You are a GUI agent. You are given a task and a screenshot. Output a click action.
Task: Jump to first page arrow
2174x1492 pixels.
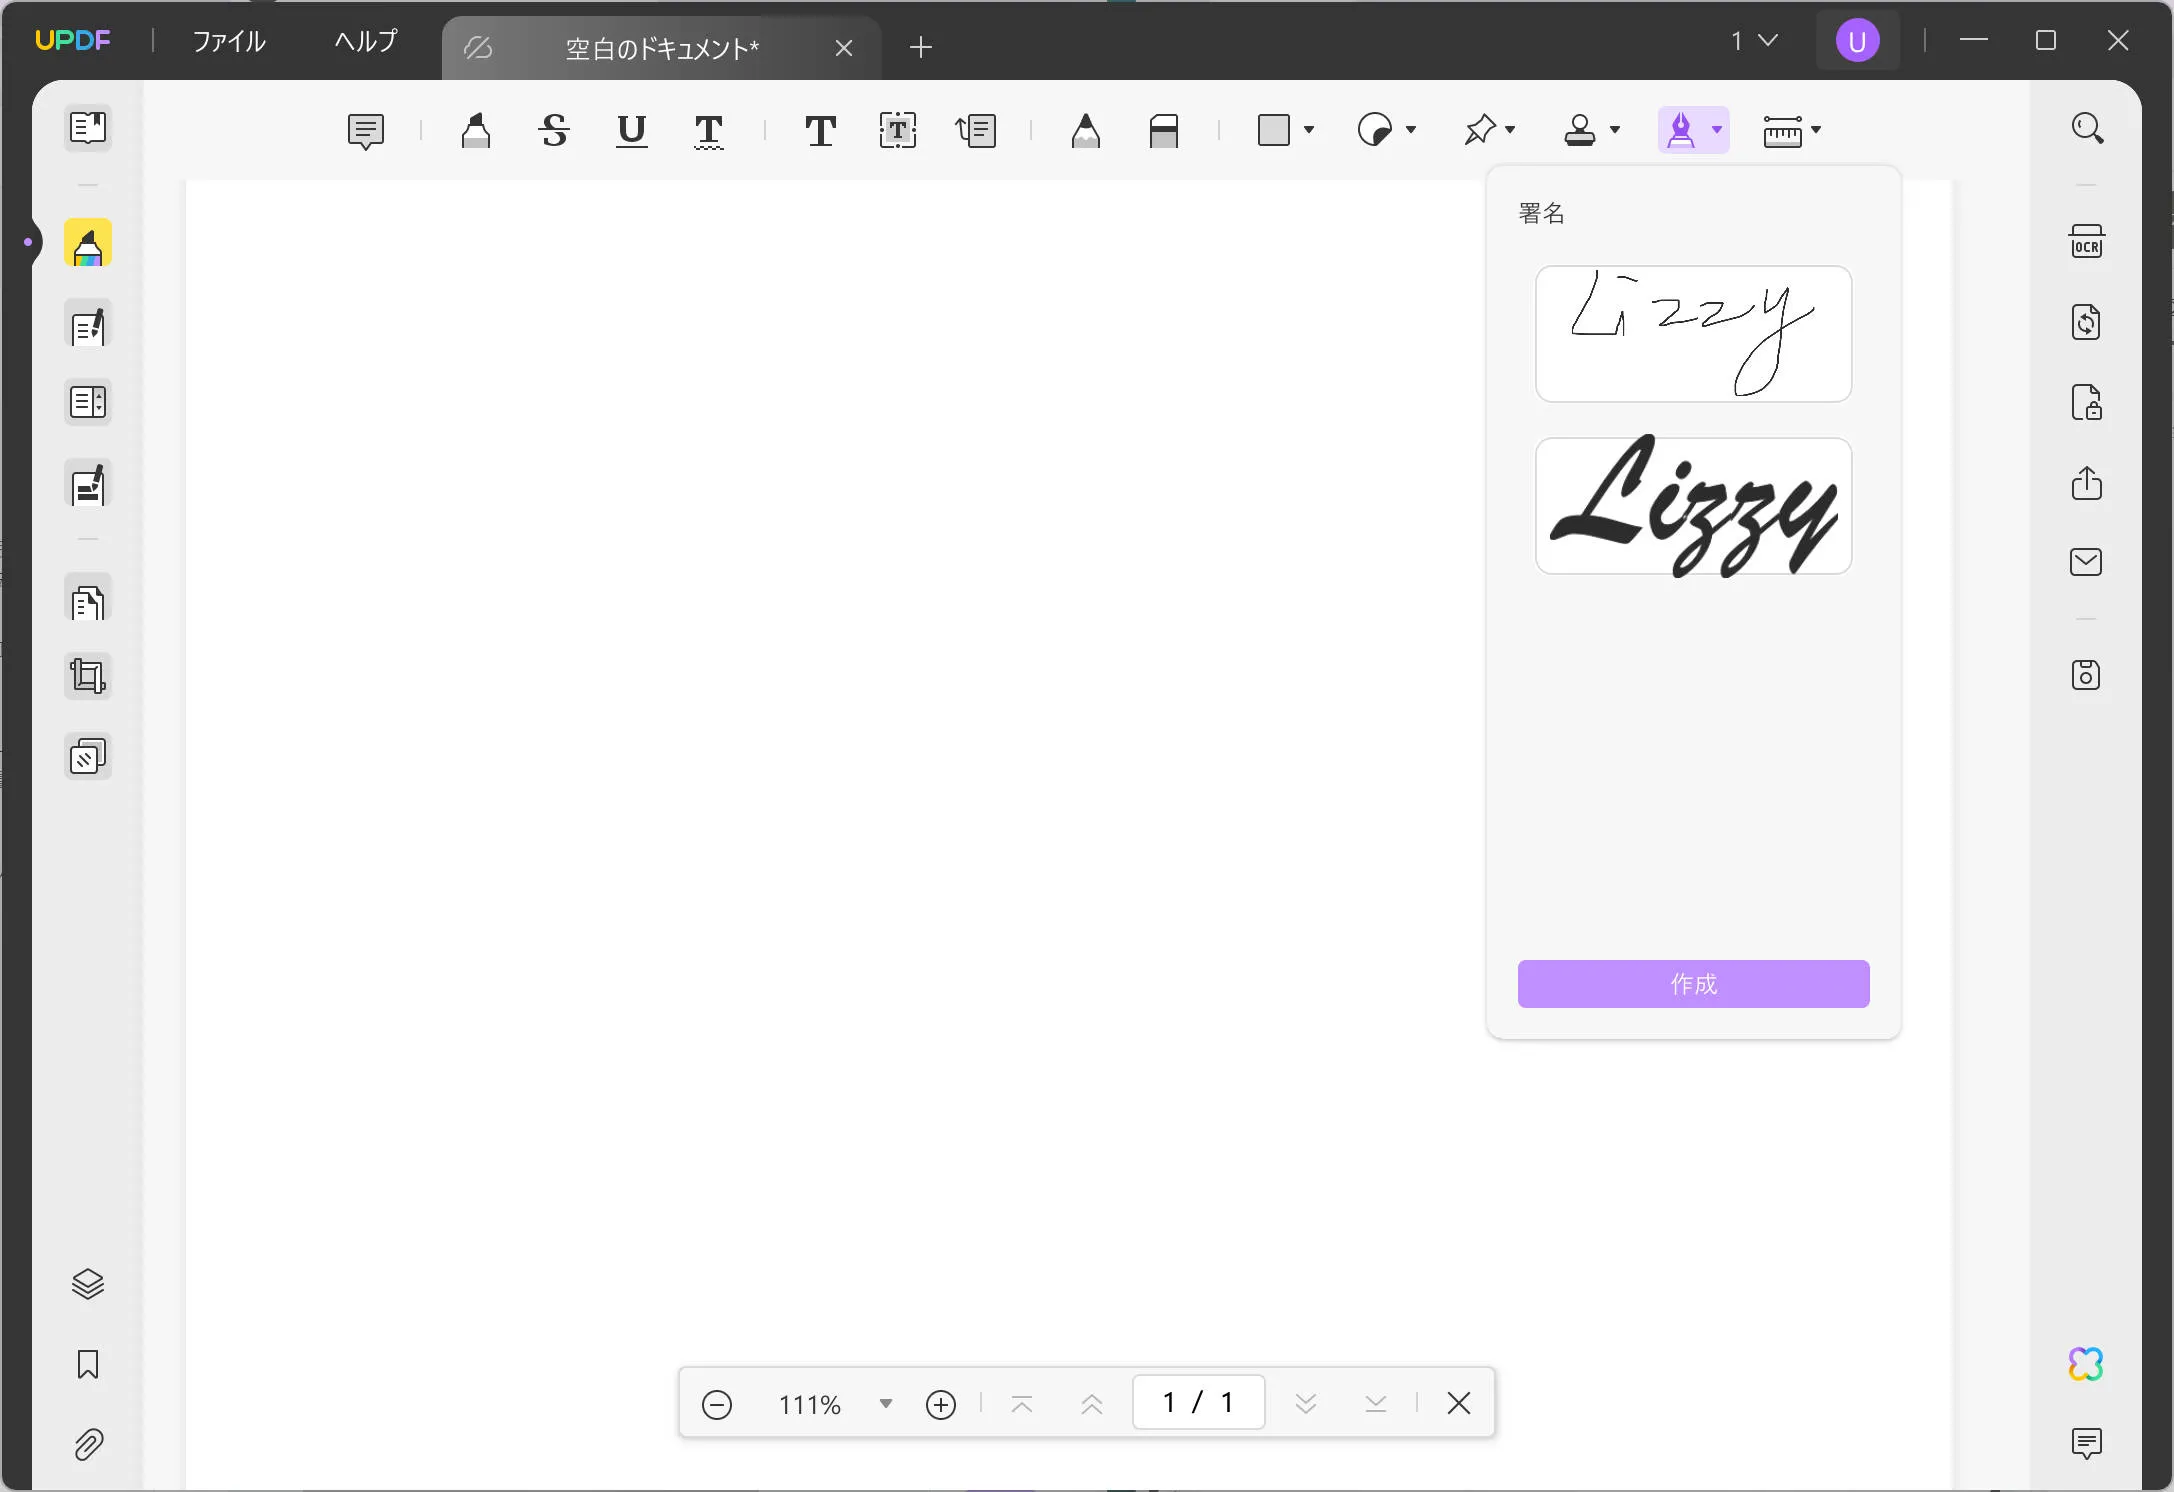point(1022,1404)
